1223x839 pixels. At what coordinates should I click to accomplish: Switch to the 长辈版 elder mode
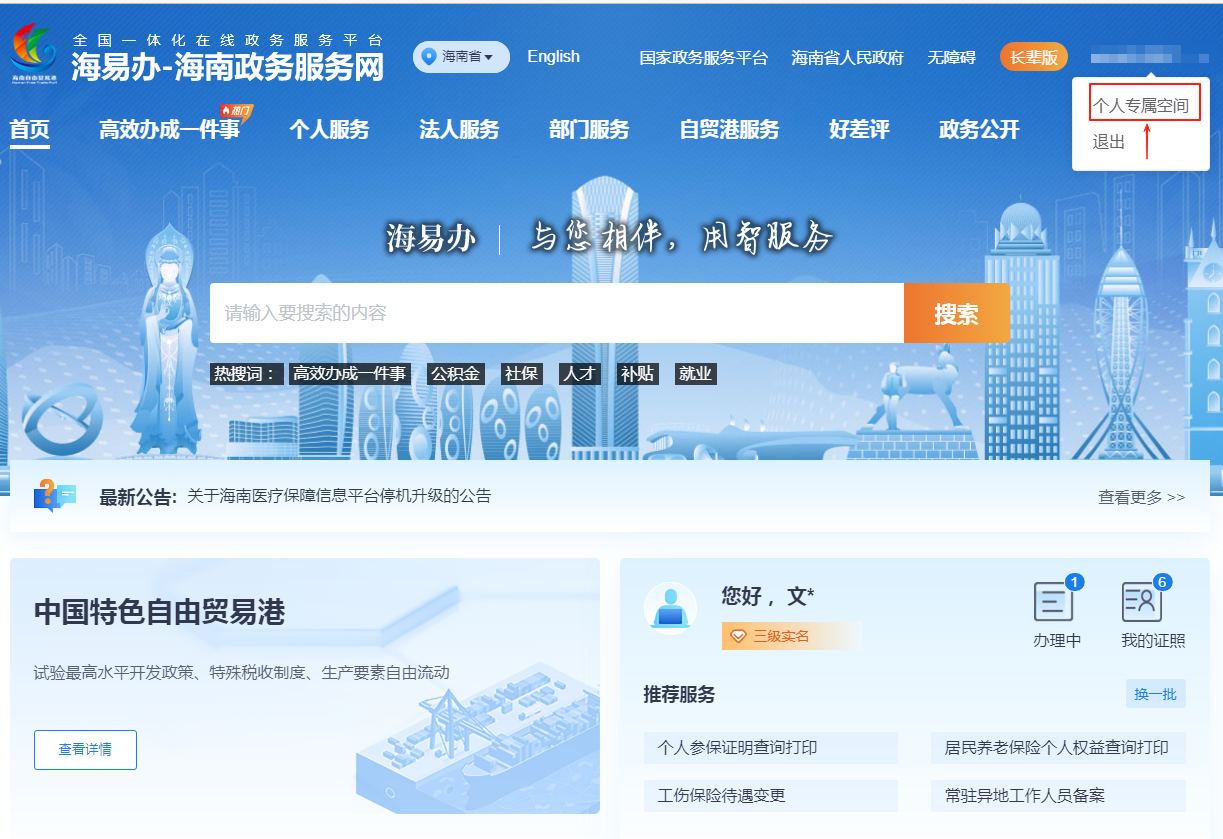click(1034, 57)
